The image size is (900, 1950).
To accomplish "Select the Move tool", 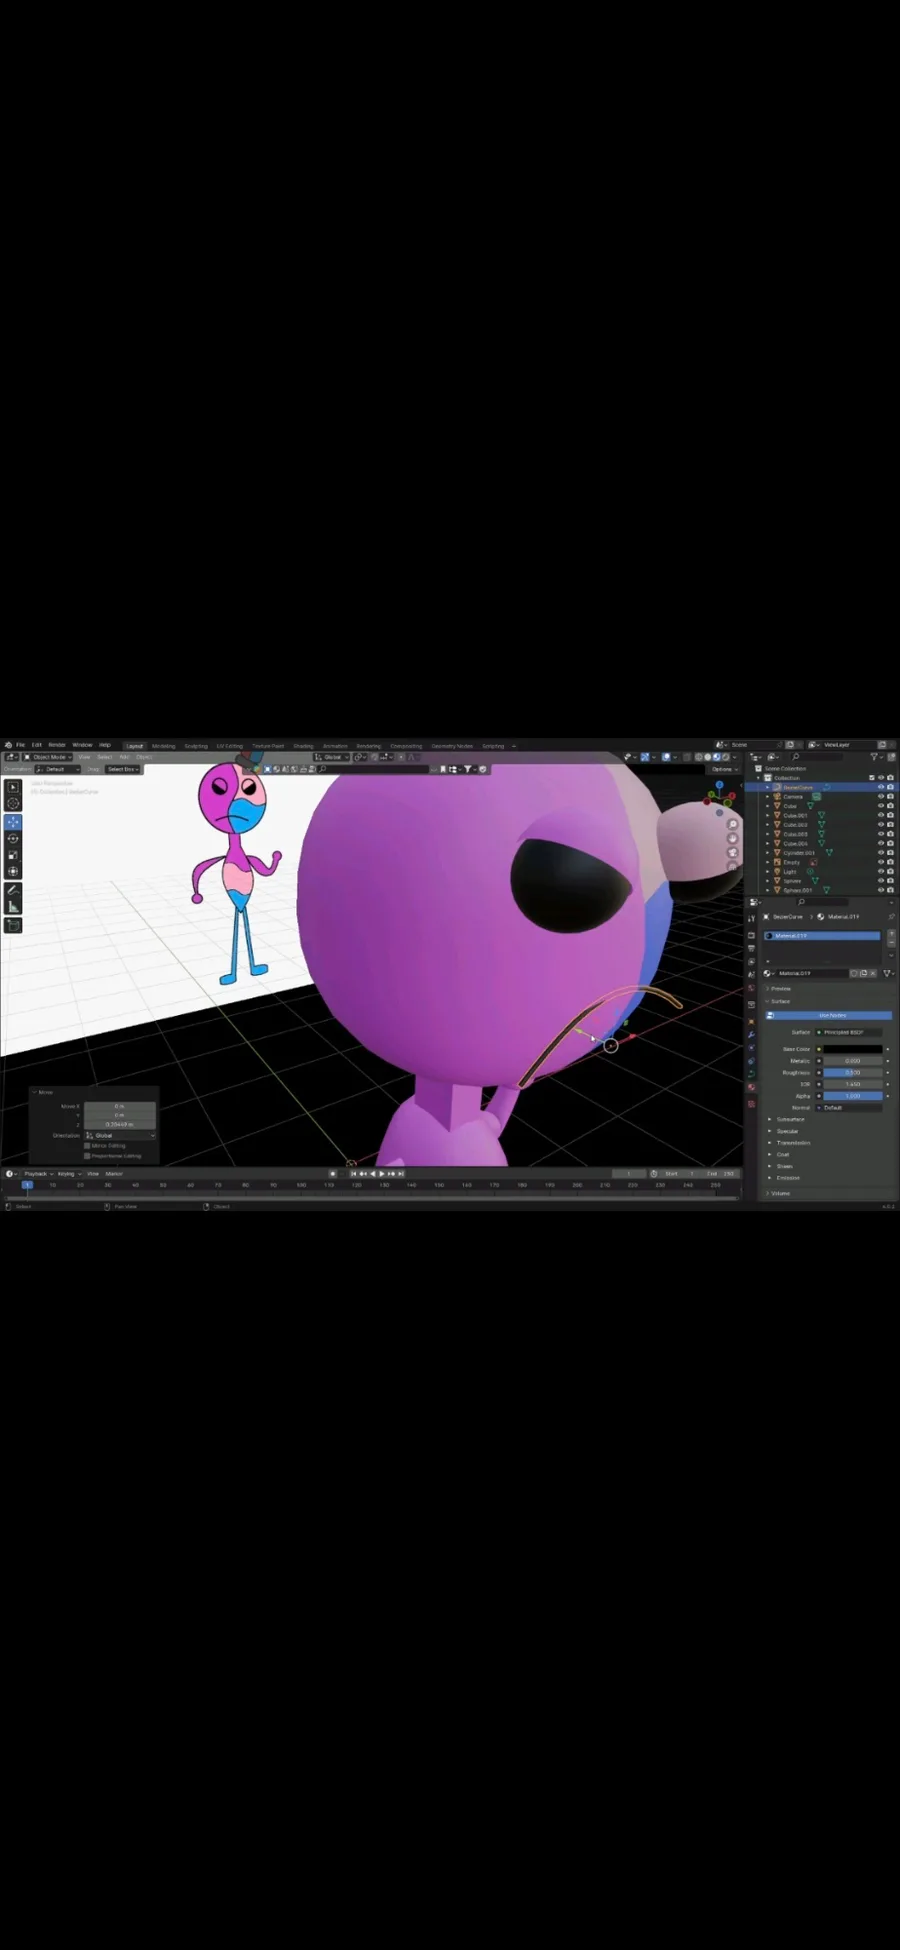I will click(x=13, y=822).
